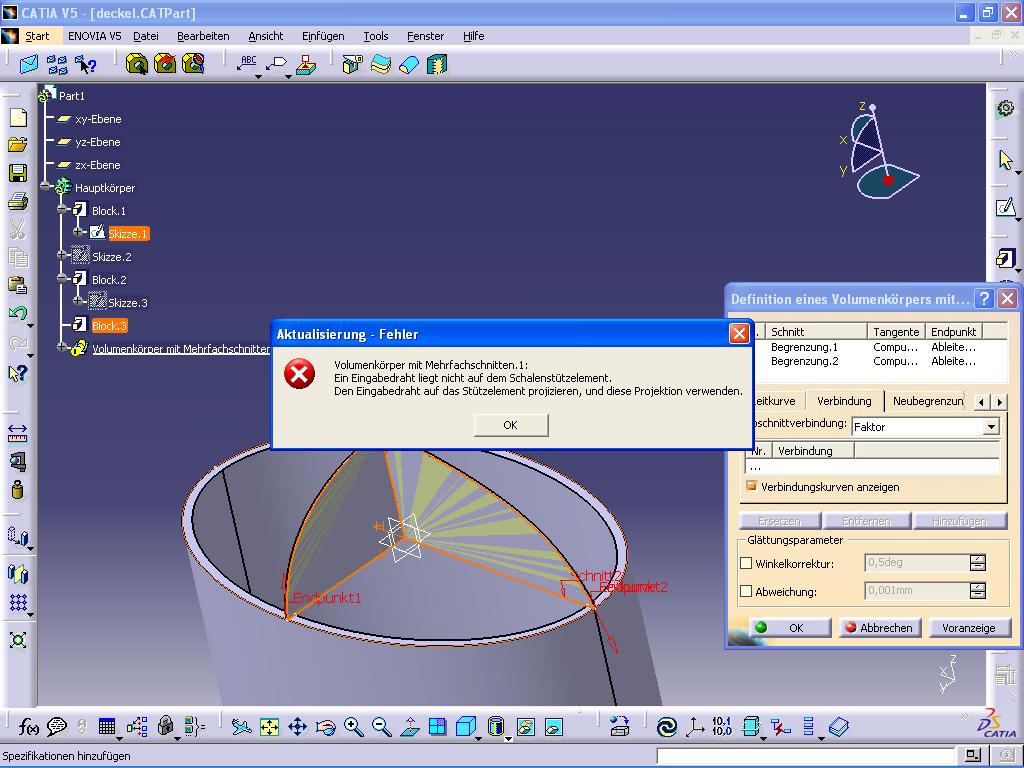Enable the Winkelkorrektur checkbox
This screenshot has width=1024, height=768.
click(746, 563)
